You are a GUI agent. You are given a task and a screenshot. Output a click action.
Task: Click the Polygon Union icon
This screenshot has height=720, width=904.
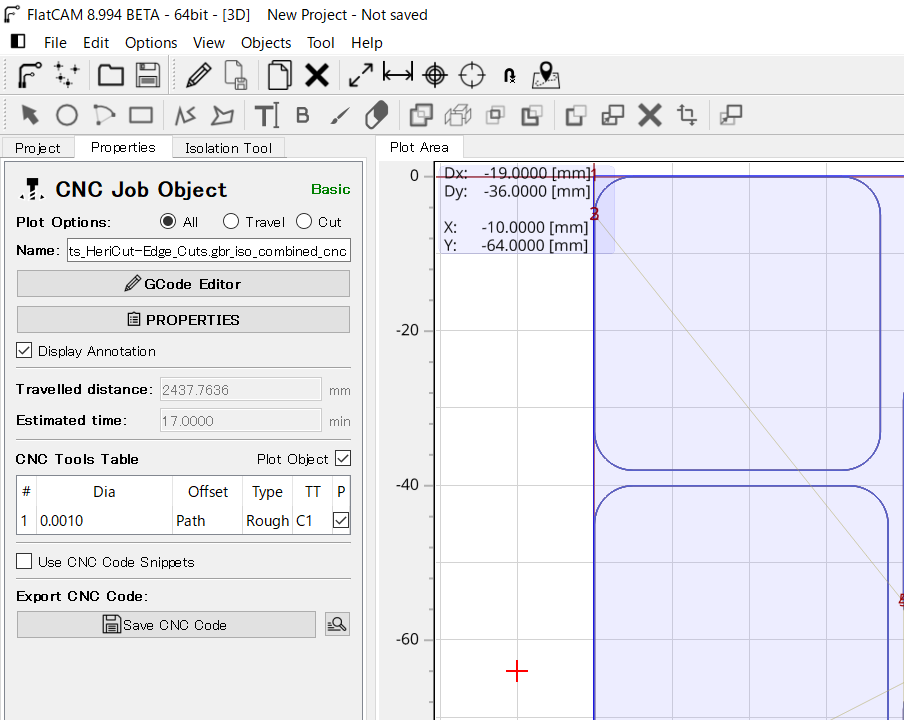(x=421, y=115)
